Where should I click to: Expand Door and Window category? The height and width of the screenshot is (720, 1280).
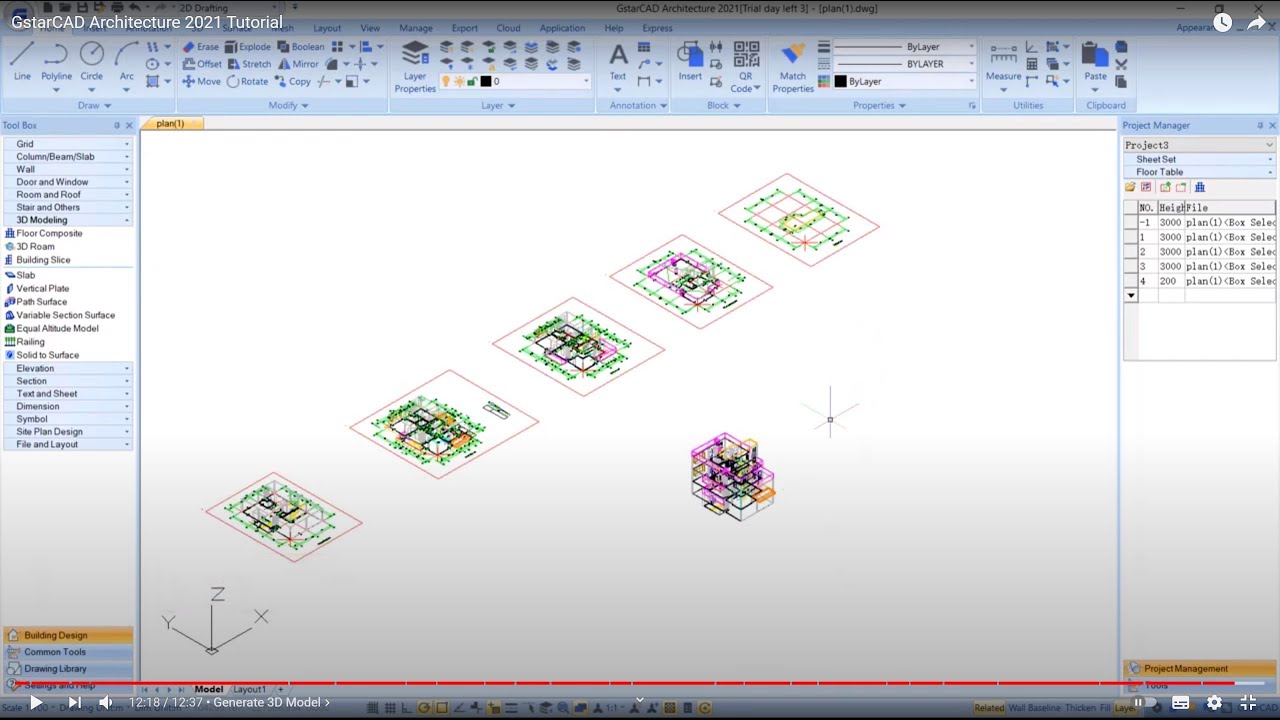pyautogui.click(x=68, y=182)
